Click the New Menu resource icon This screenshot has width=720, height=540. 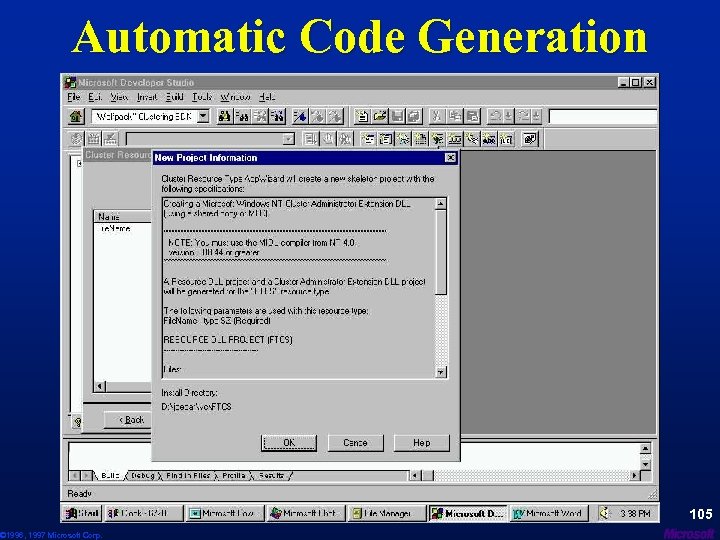(385, 139)
